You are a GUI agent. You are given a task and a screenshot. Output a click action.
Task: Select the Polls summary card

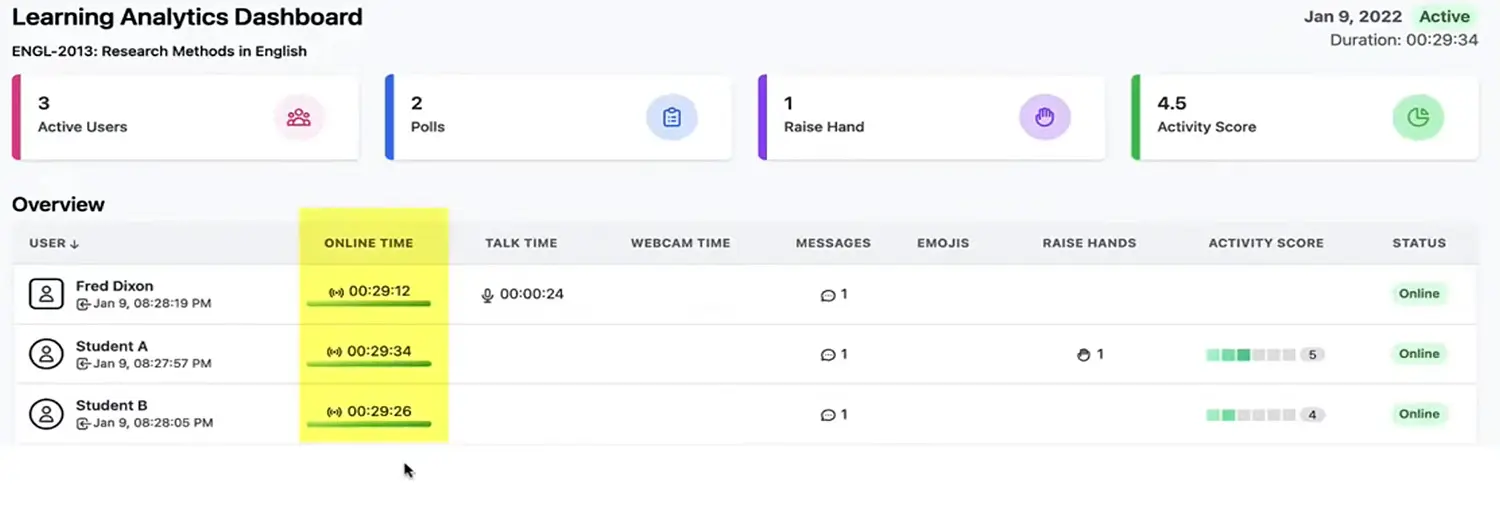coord(558,117)
